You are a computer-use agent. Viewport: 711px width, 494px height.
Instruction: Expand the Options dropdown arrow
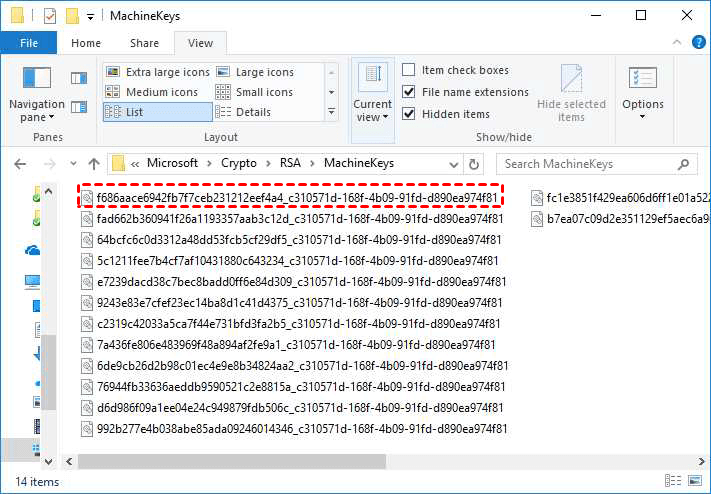pyautogui.click(x=643, y=117)
